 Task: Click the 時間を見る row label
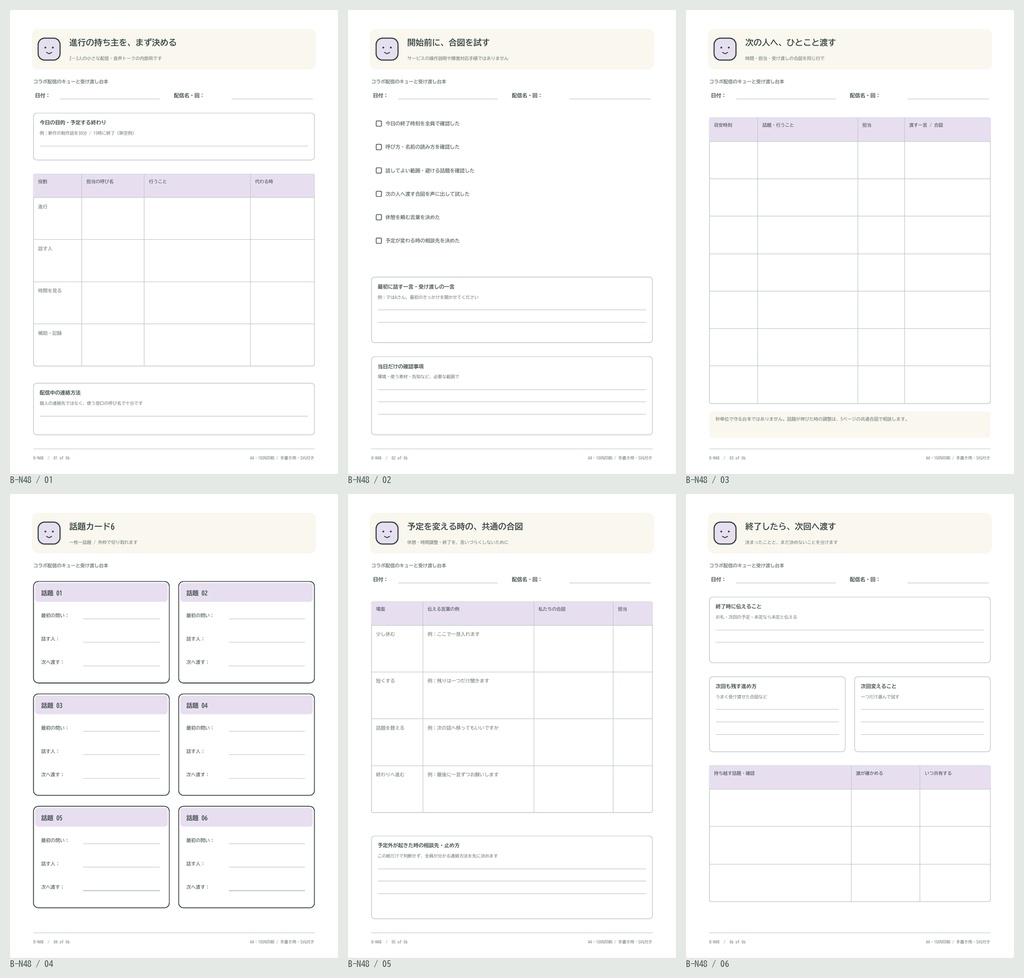click(x=50, y=291)
